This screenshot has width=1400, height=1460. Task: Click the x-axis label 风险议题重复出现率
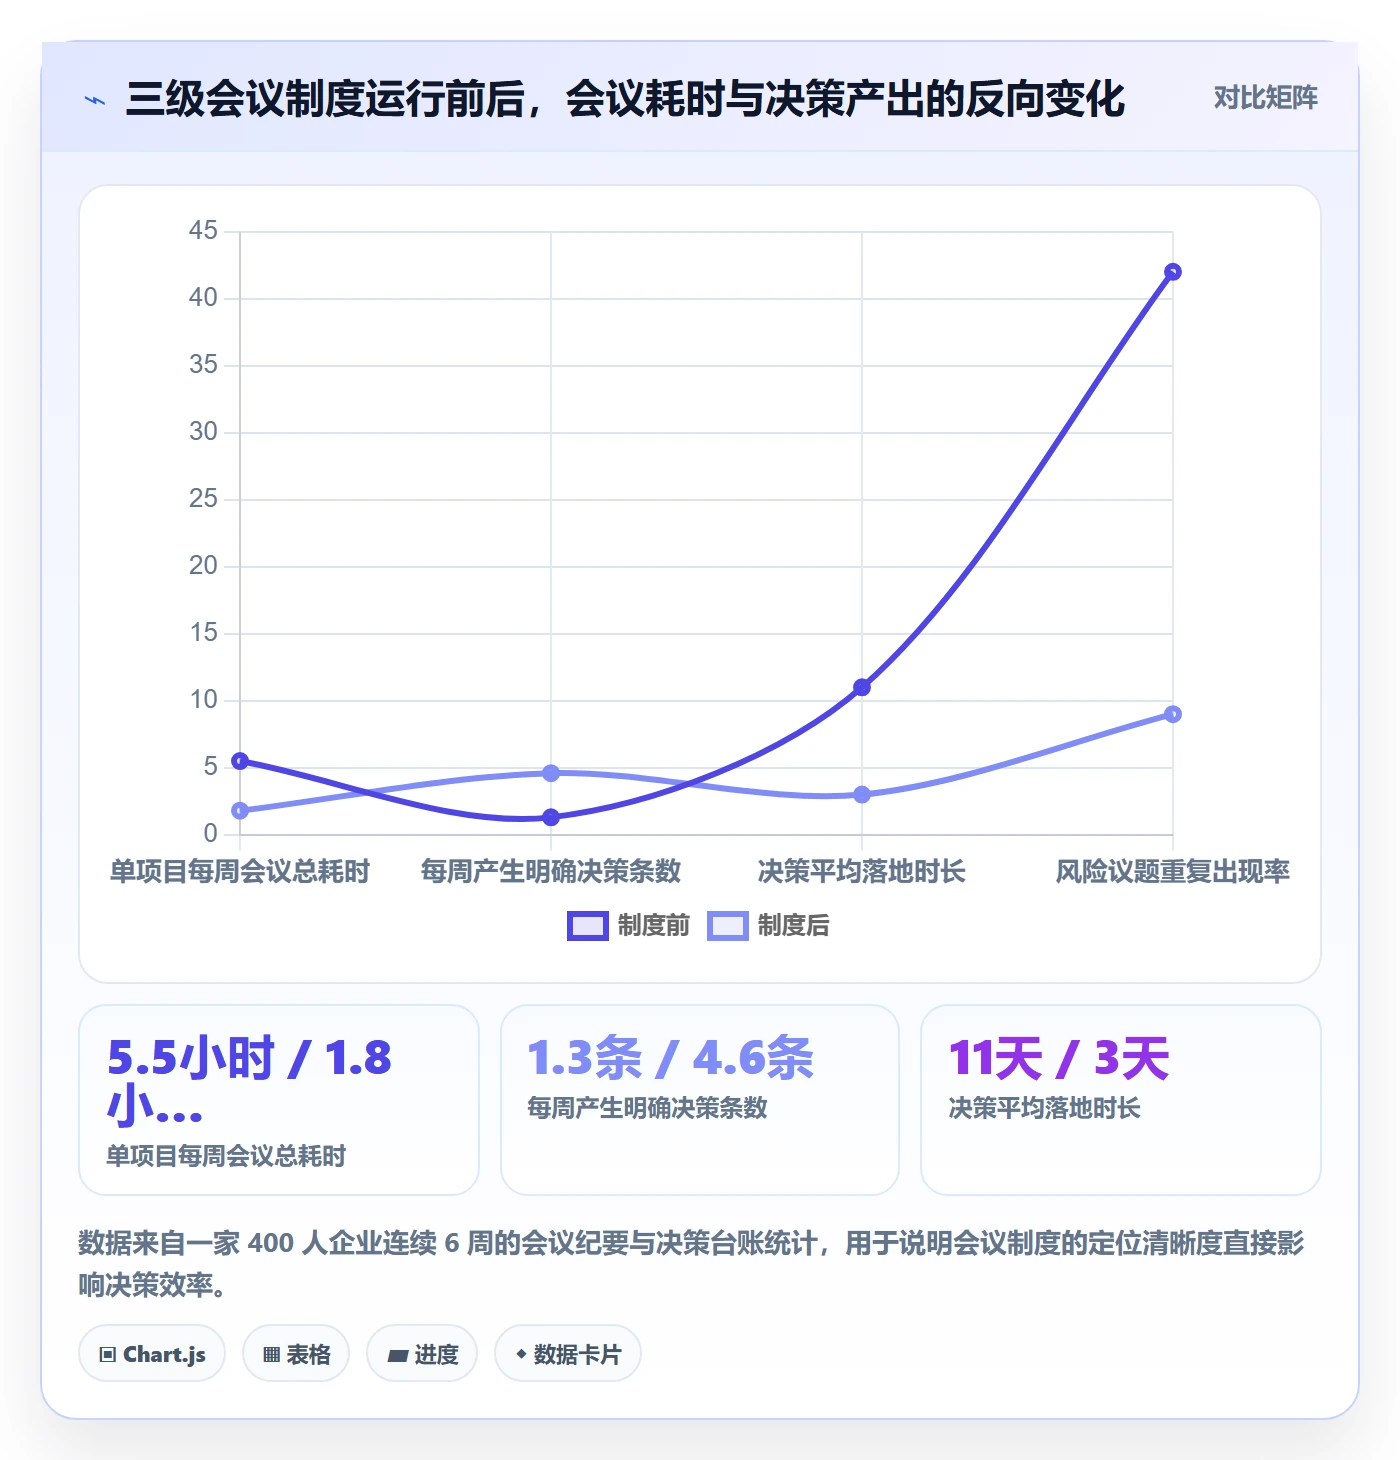(x=1173, y=871)
